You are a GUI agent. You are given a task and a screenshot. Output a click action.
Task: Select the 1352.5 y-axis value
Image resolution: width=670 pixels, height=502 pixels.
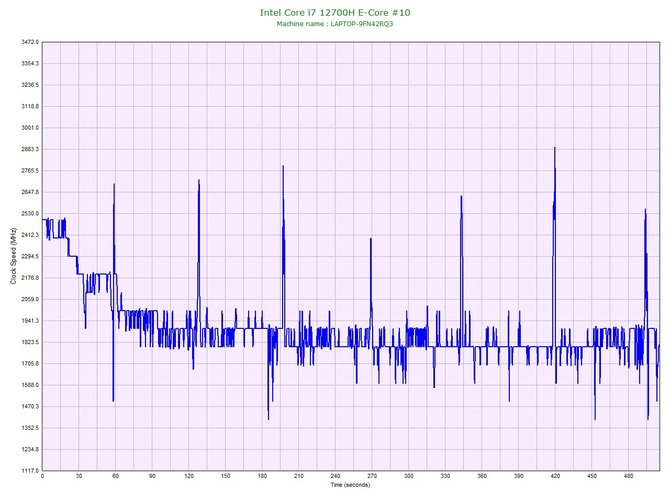point(30,428)
